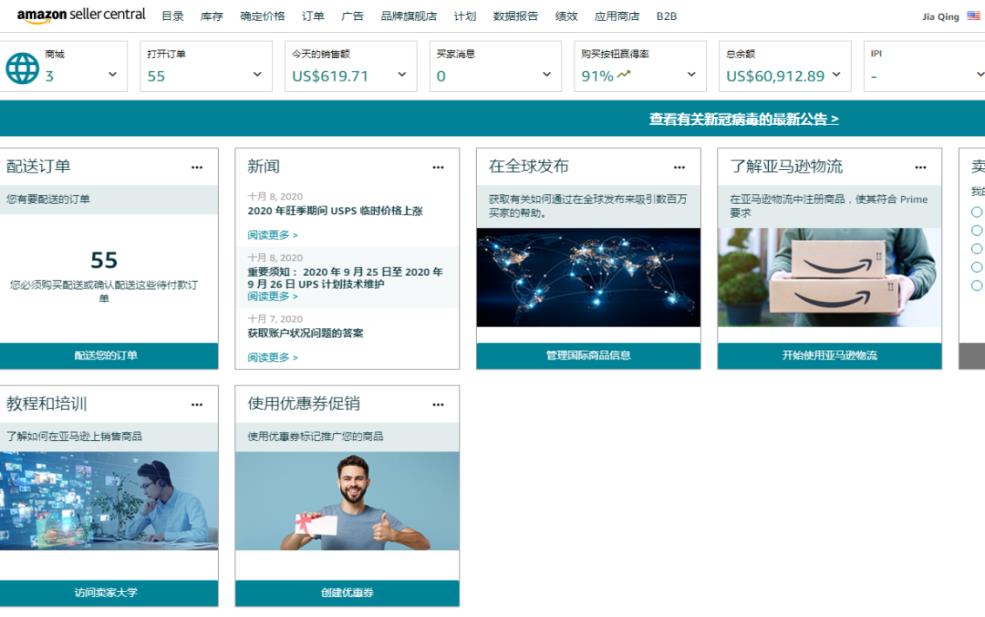The image size is (985, 617).
Task: Click the Amazon Seller Central logo
Action: (81, 15)
